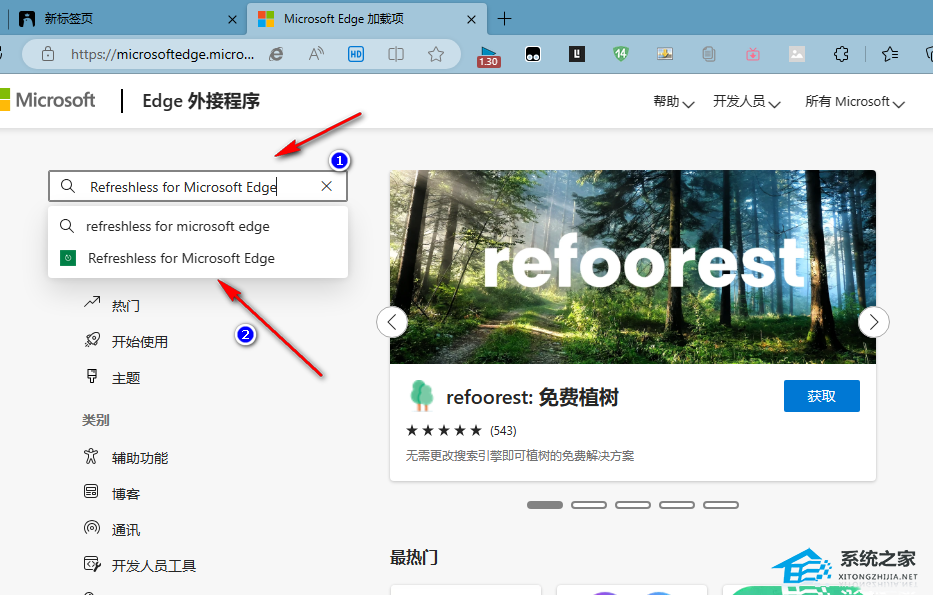The height and width of the screenshot is (595, 933).
Task: Open the Favorites list icon
Action: point(890,54)
